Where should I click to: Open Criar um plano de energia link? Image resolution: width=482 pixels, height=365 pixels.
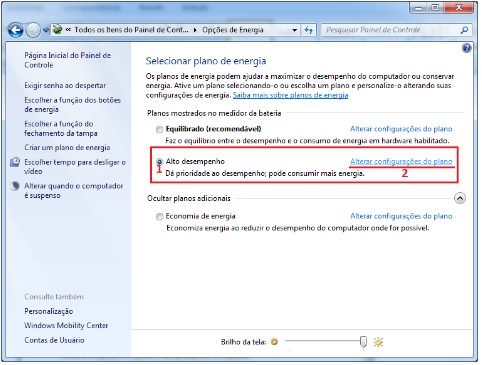point(67,147)
